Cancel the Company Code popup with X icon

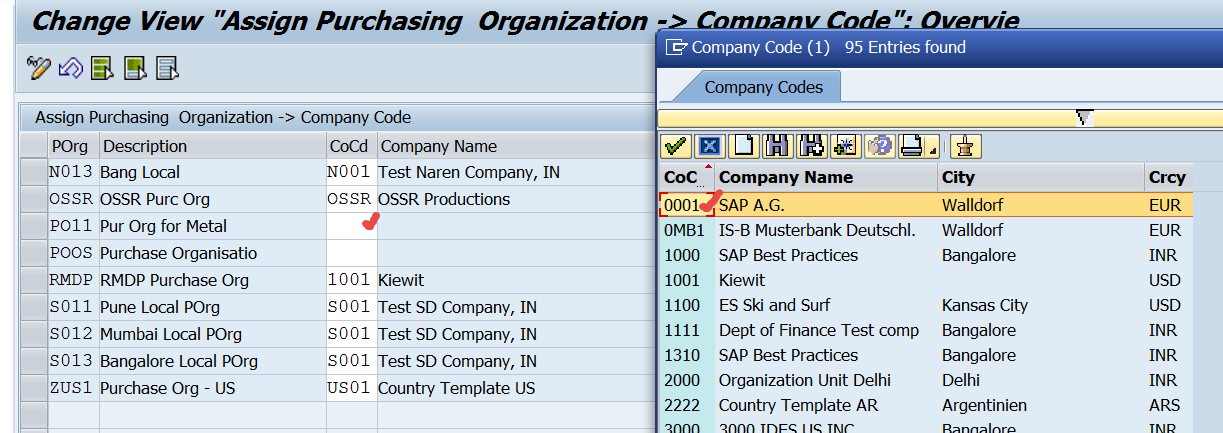tap(709, 147)
